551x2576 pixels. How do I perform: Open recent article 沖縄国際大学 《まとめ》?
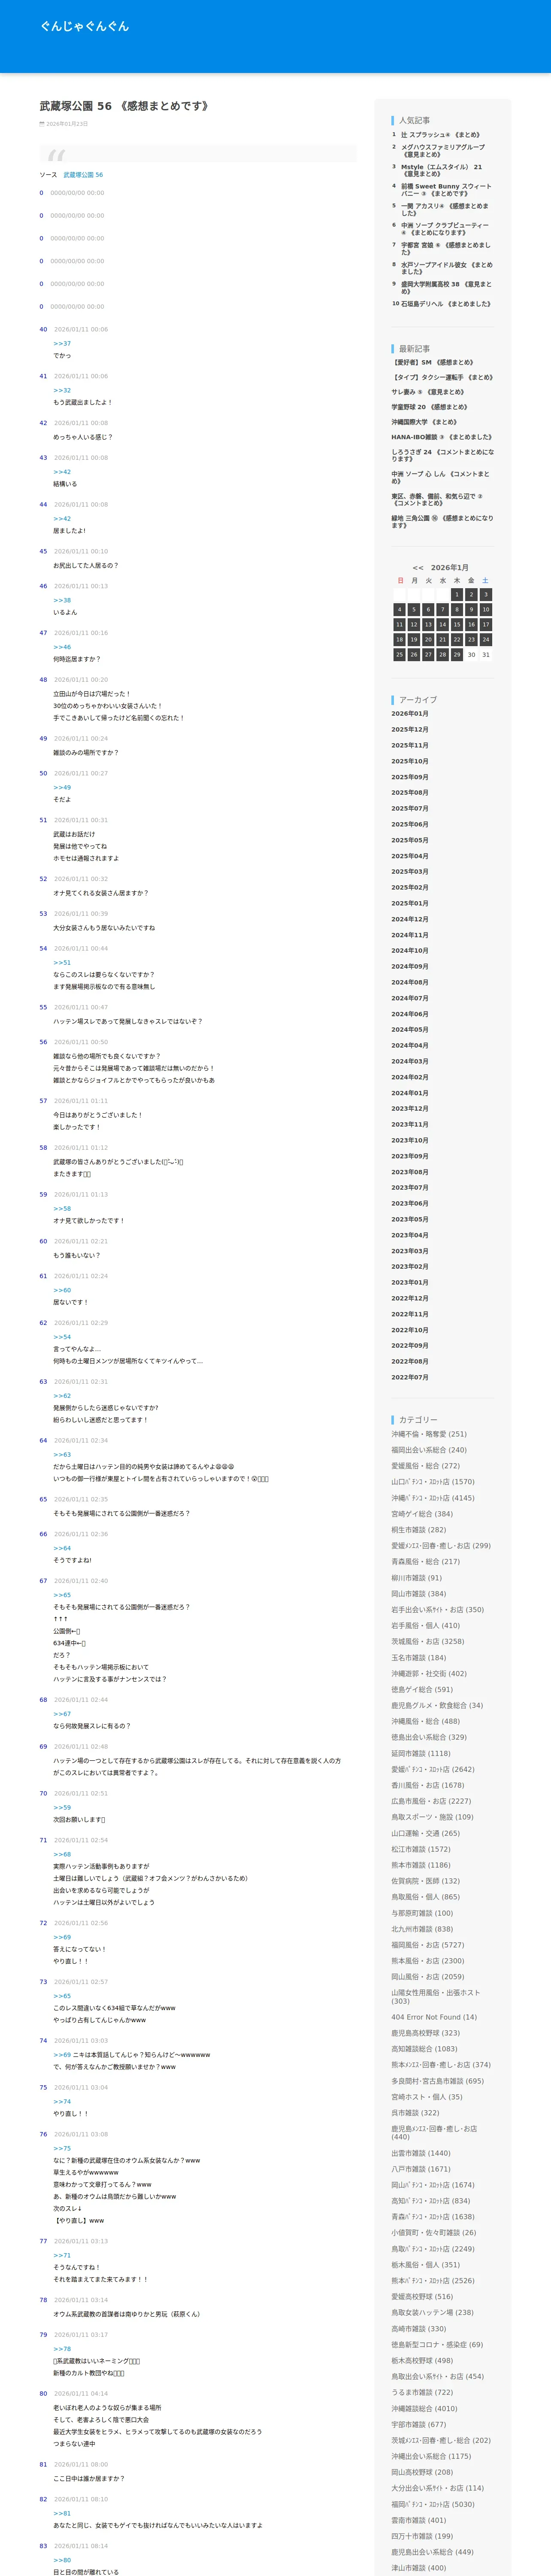point(424,422)
